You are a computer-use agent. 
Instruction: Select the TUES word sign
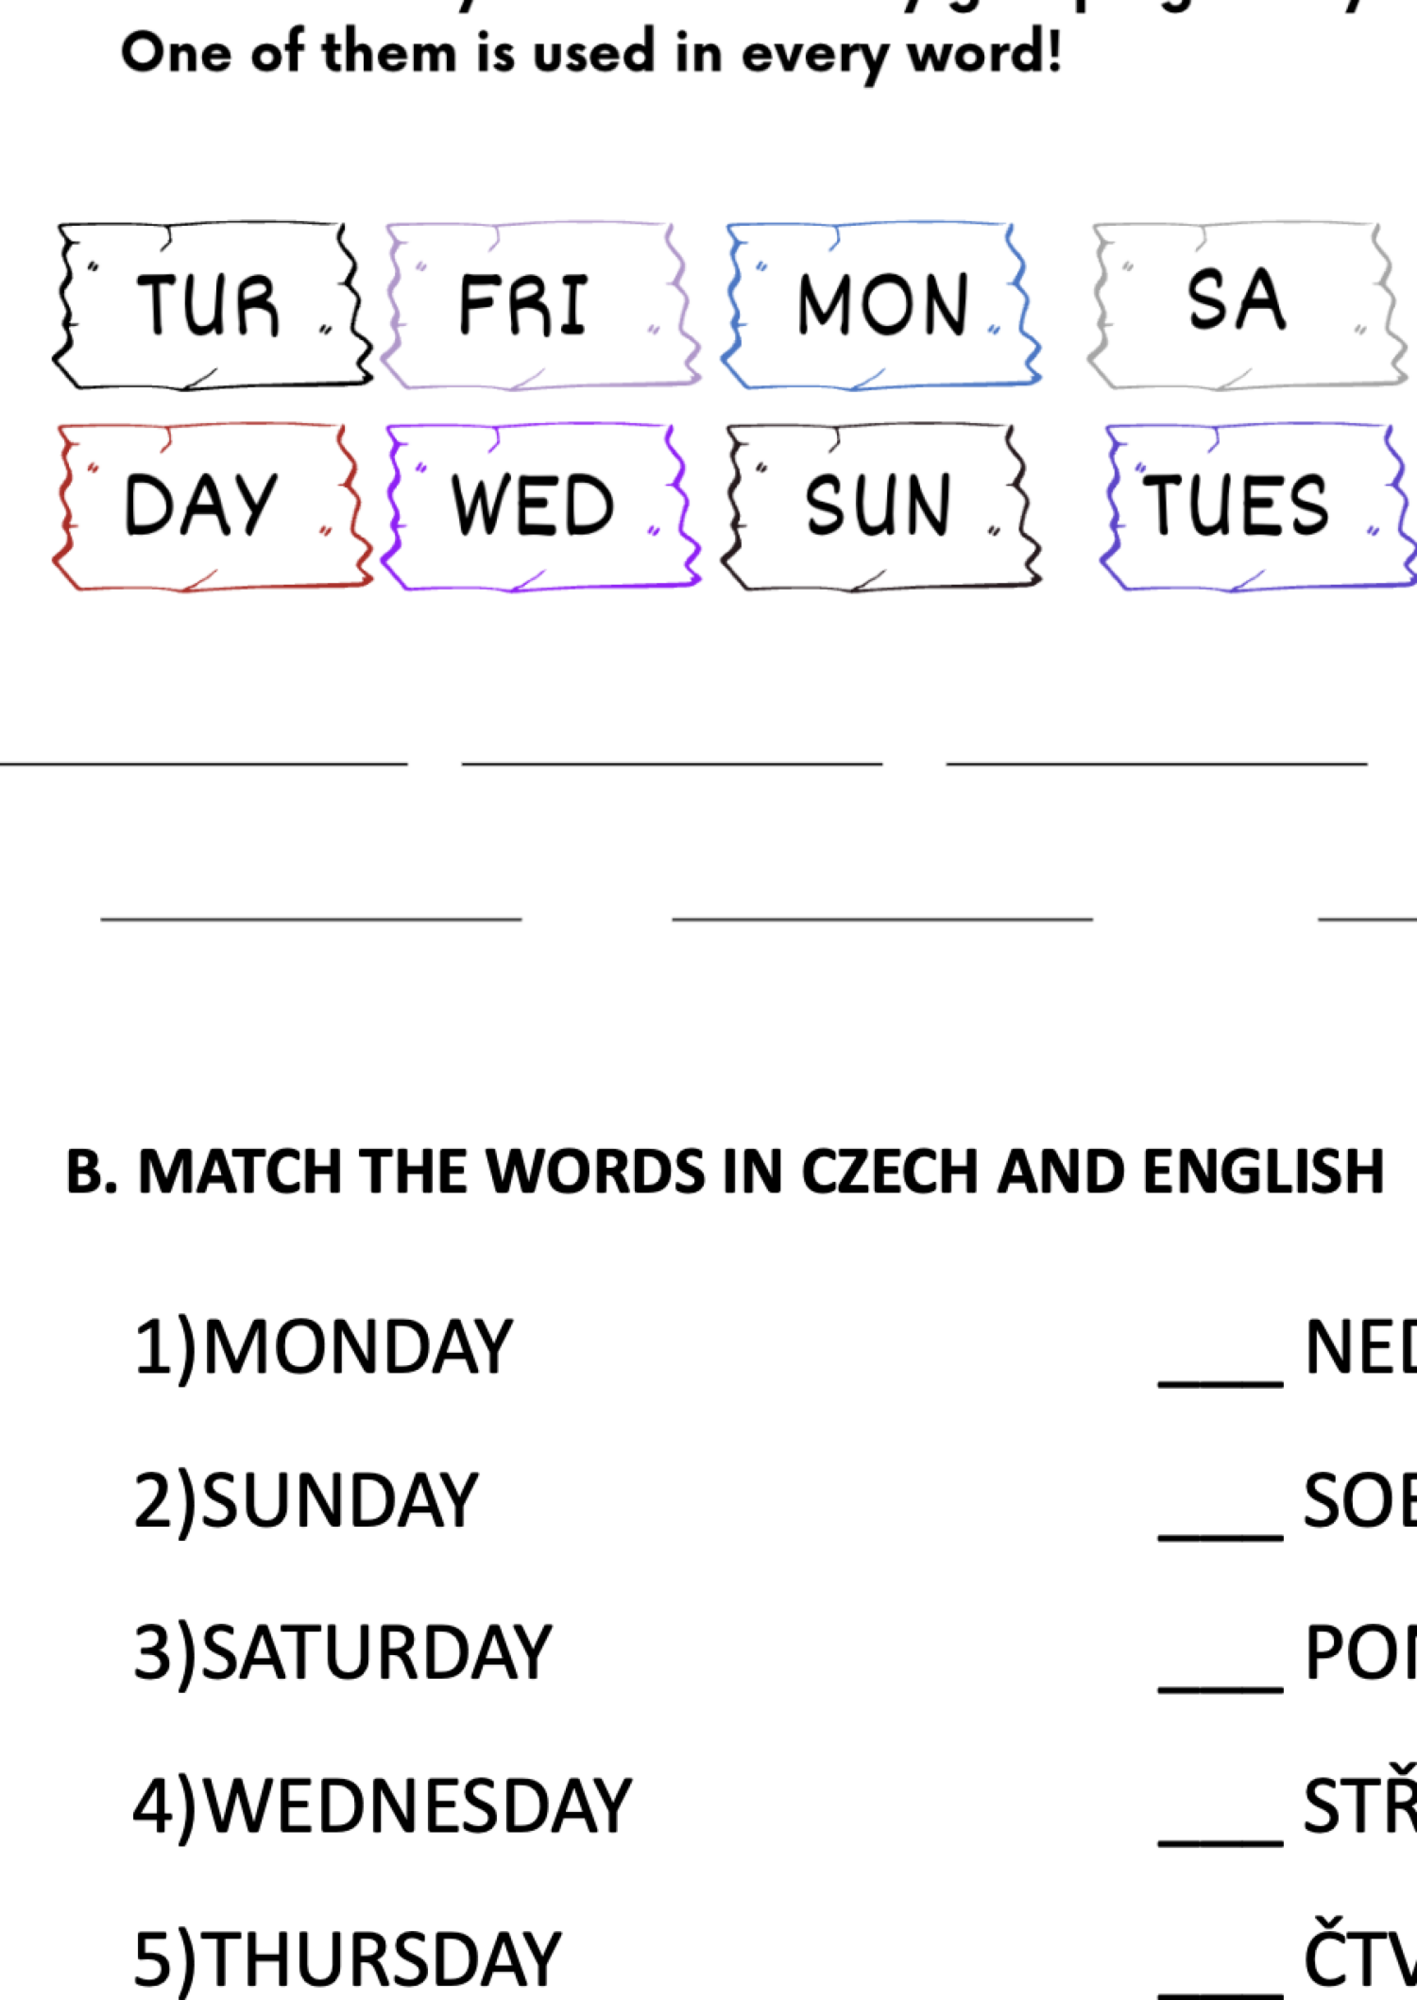pos(1258,507)
